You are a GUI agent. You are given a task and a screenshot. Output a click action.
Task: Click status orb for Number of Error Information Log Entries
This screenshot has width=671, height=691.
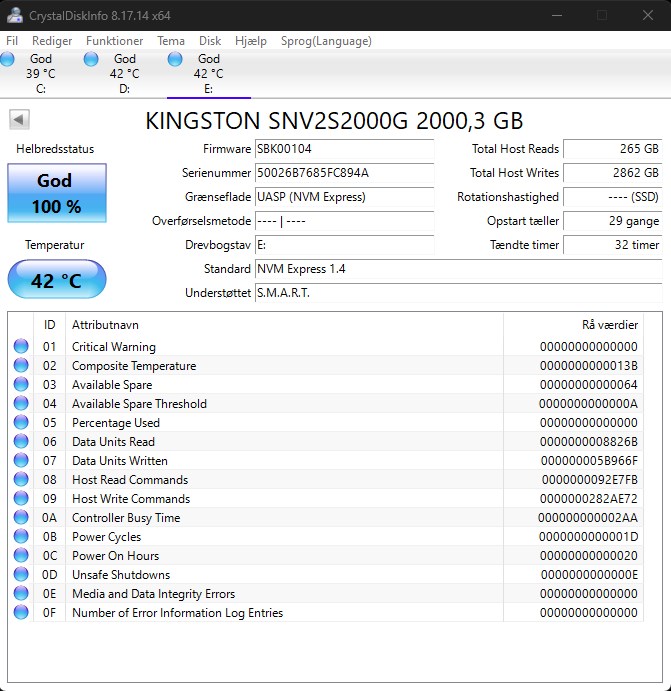(21, 612)
